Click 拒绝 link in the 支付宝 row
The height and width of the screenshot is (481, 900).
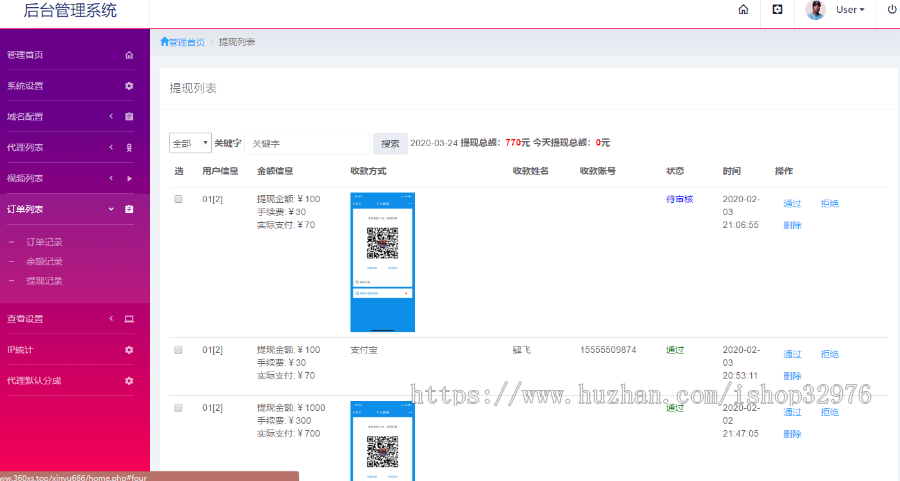click(x=829, y=354)
